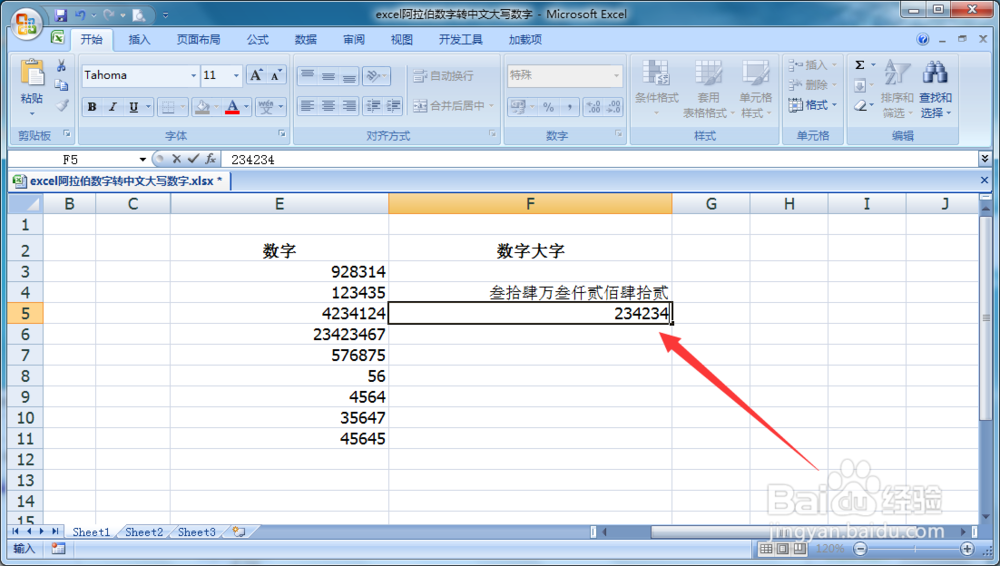The height and width of the screenshot is (566, 1000).
Task: Open the font size 11 dropdown
Action: (x=236, y=75)
